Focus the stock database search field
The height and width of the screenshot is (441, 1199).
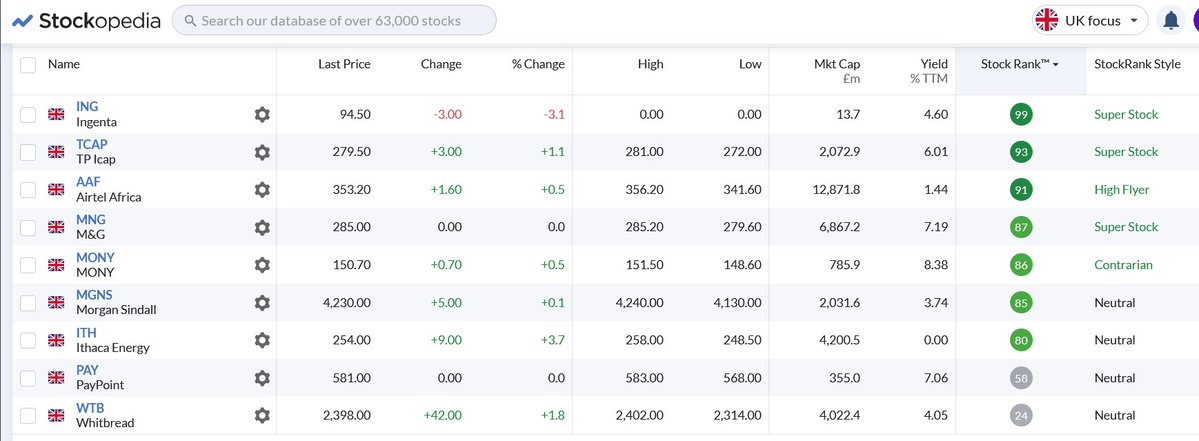pyautogui.click(x=334, y=21)
